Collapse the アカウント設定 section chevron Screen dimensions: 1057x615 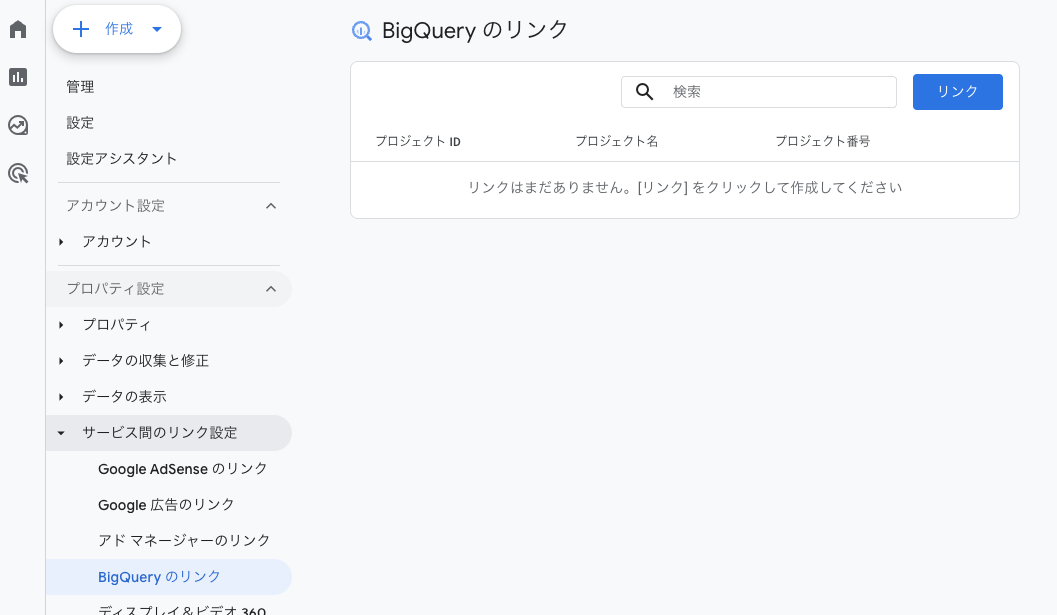click(271, 206)
